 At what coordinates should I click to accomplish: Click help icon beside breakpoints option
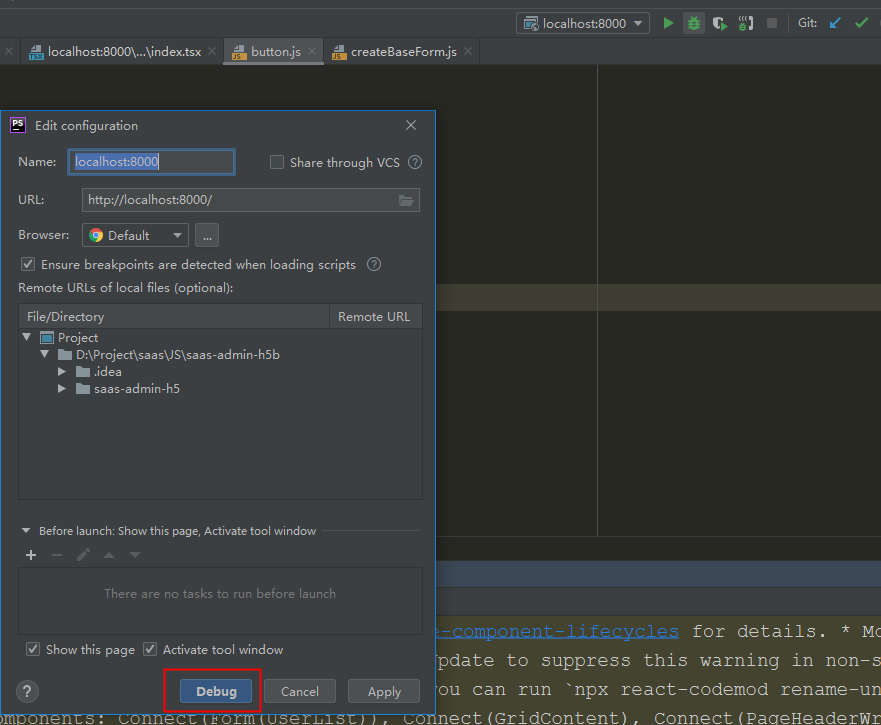coord(374,264)
